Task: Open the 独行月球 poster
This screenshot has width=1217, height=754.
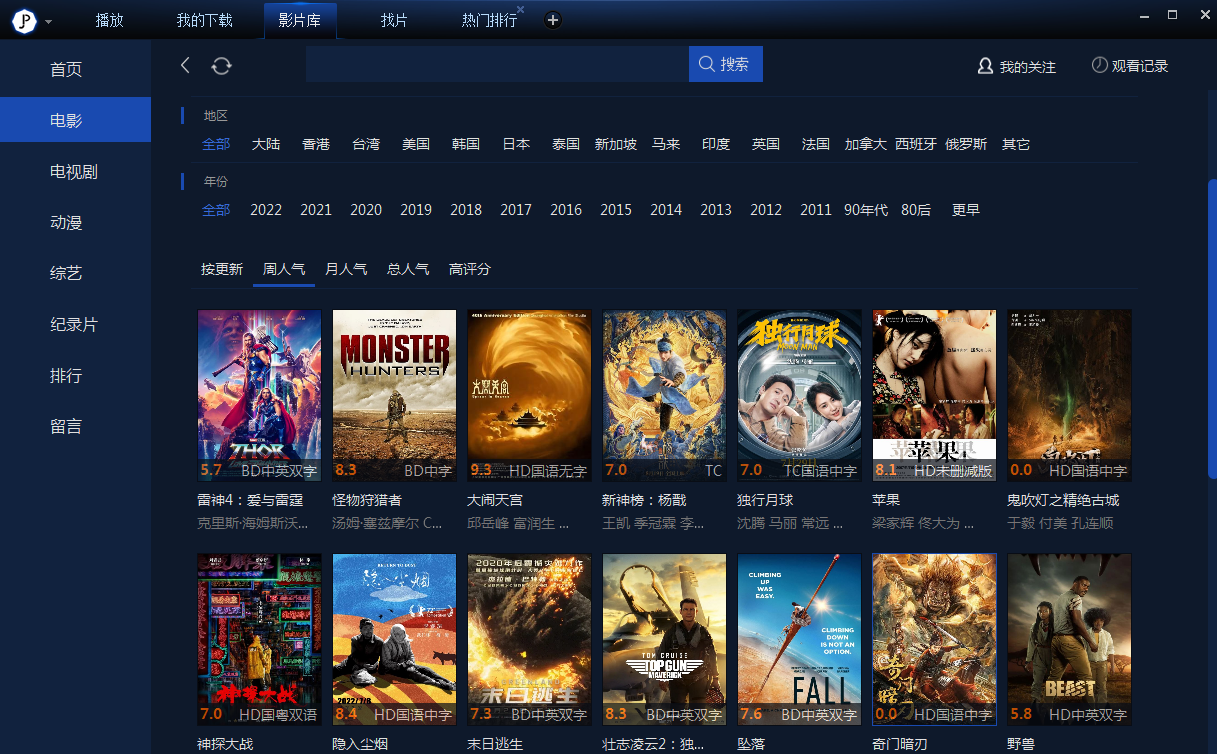Action: (800, 396)
